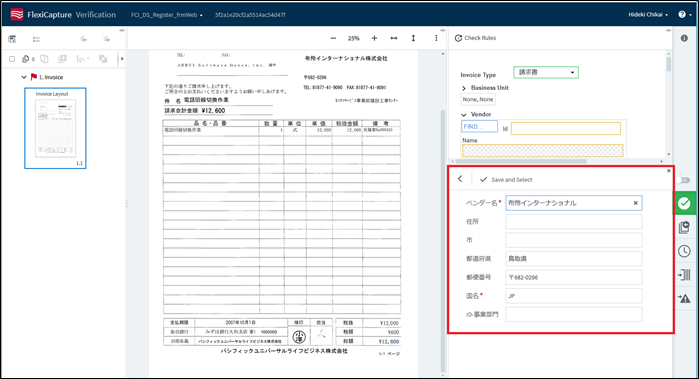The width and height of the screenshot is (699, 379).
Task: Tick the select-all checkbox in left toolbar
Action: (12, 59)
